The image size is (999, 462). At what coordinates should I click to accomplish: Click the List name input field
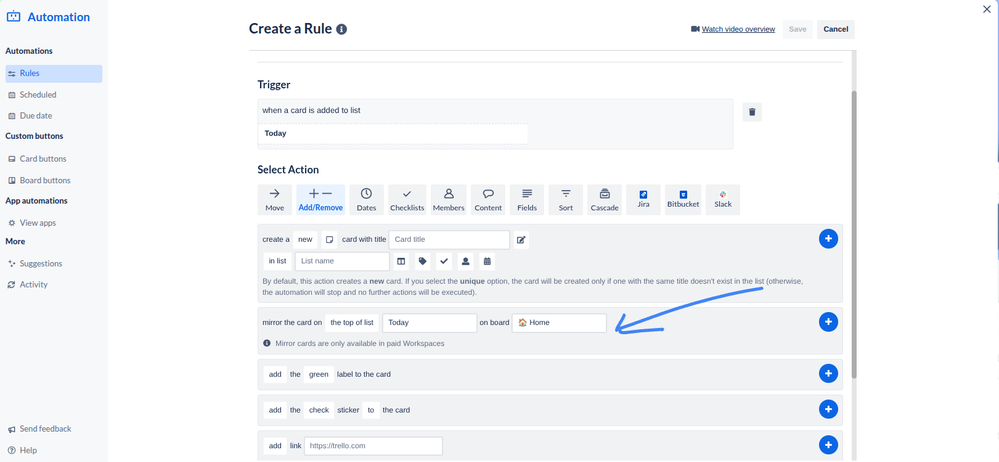(342, 261)
